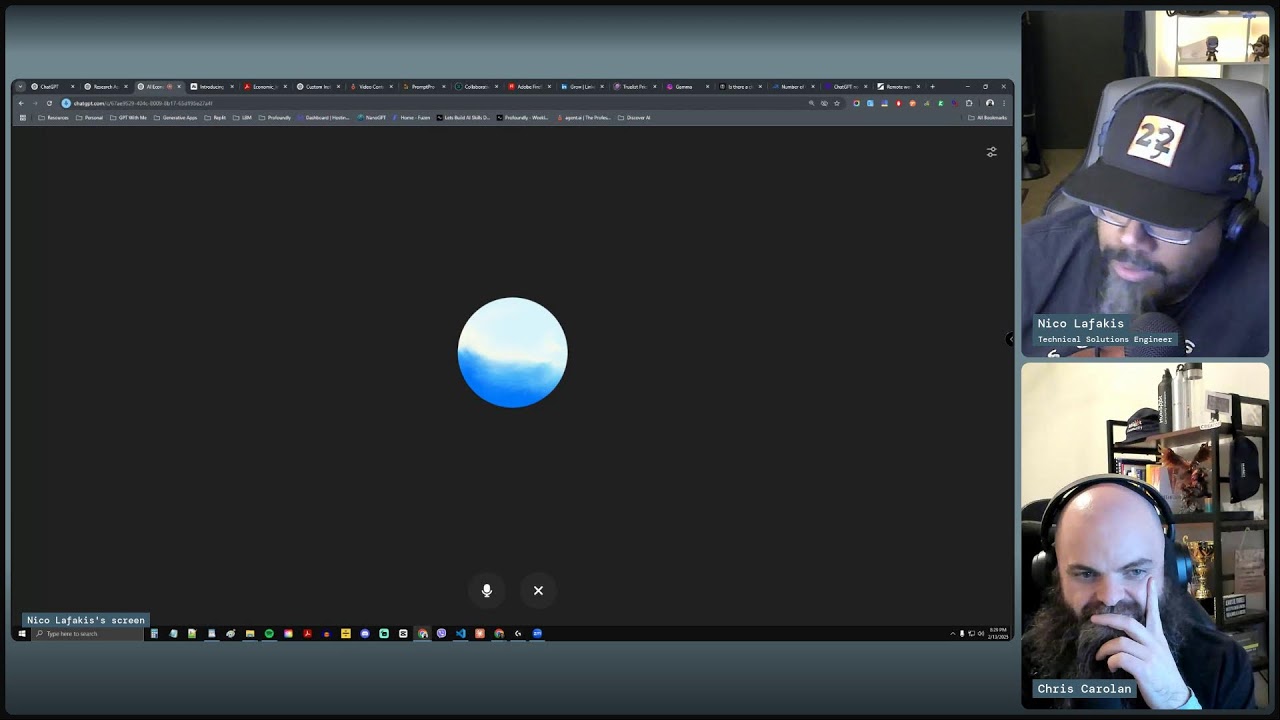1280x720 pixels.
Task: Mute the microphone in voice mode
Action: pos(487,591)
